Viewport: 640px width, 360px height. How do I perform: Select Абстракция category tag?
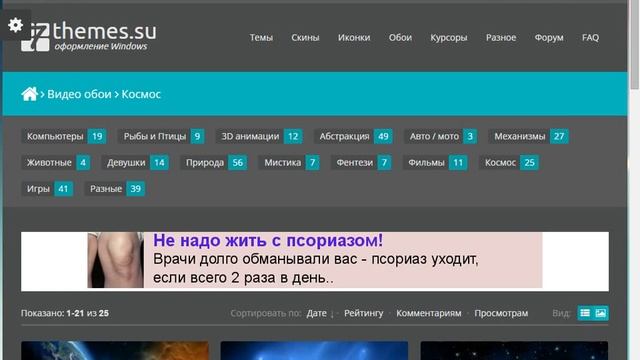(353, 136)
